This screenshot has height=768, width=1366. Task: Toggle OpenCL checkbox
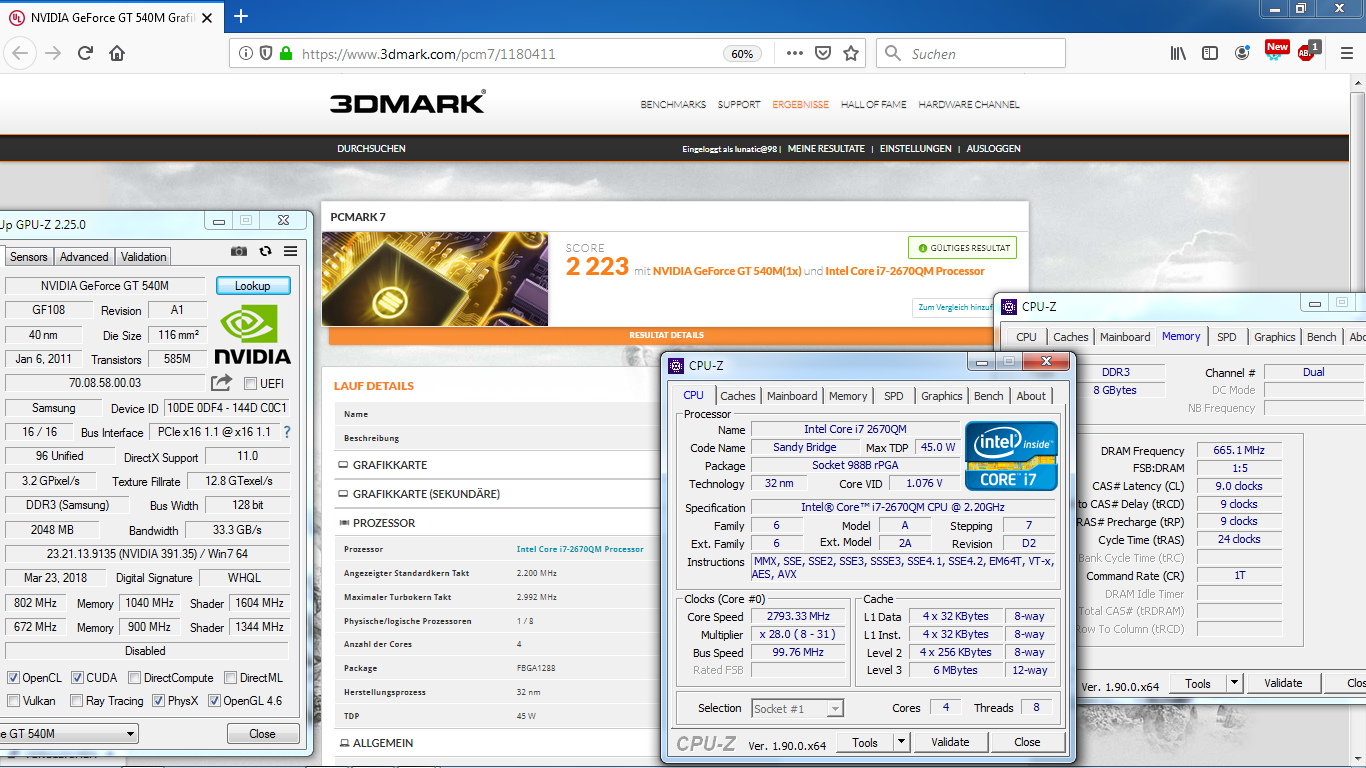[13, 678]
